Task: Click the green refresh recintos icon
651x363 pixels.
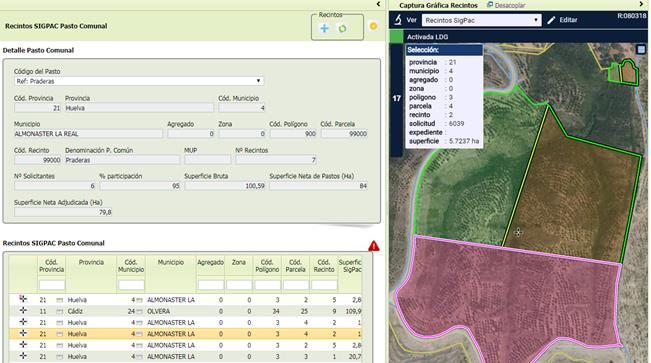Action: pyautogui.click(x=343, y=29)
